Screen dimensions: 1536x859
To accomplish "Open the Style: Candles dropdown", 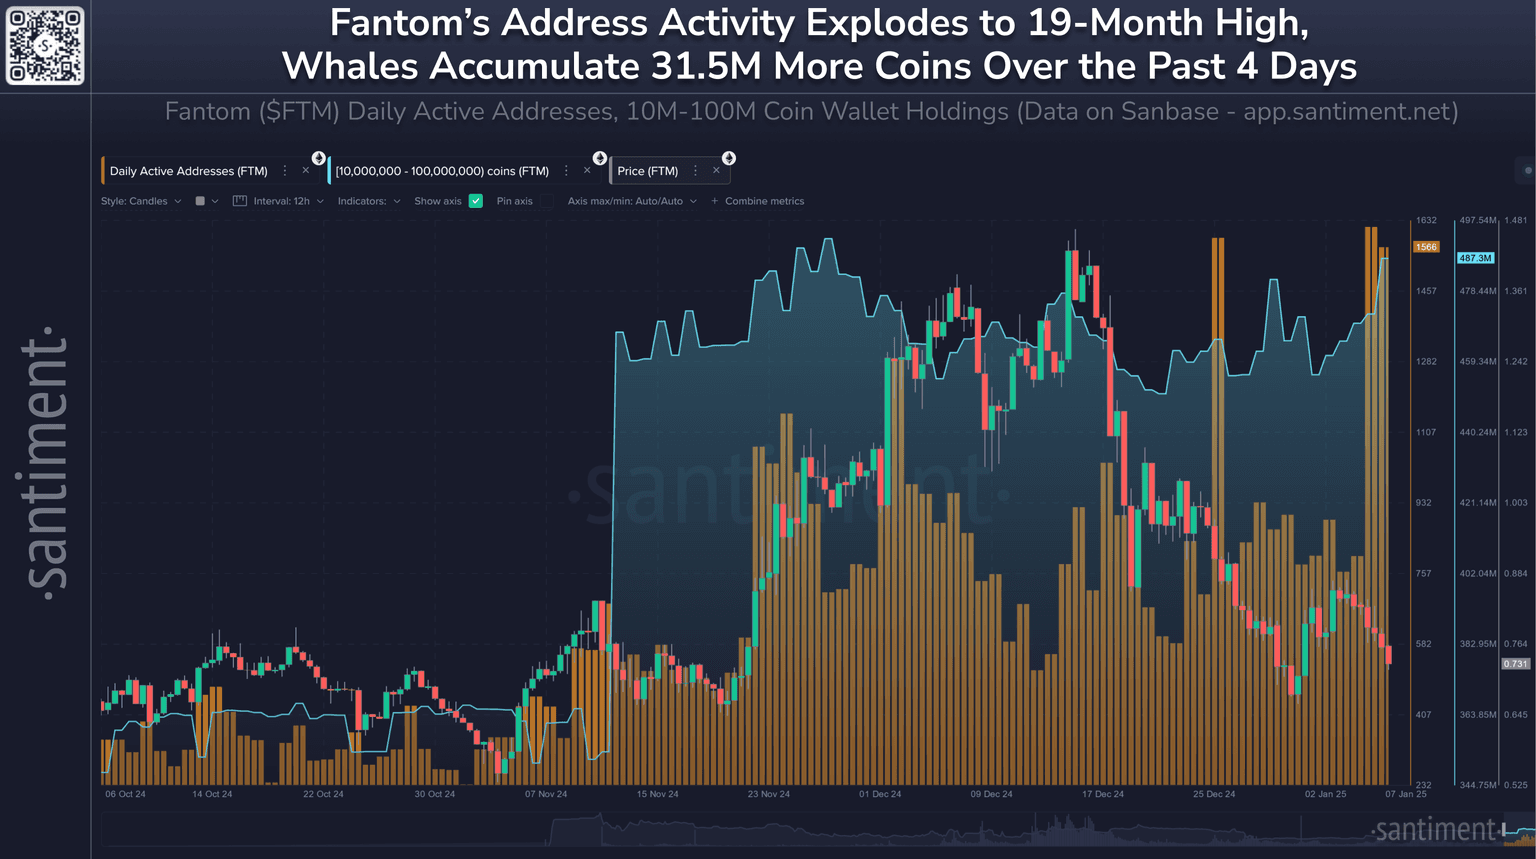I will pyautogui.click(x=141, y=201).
